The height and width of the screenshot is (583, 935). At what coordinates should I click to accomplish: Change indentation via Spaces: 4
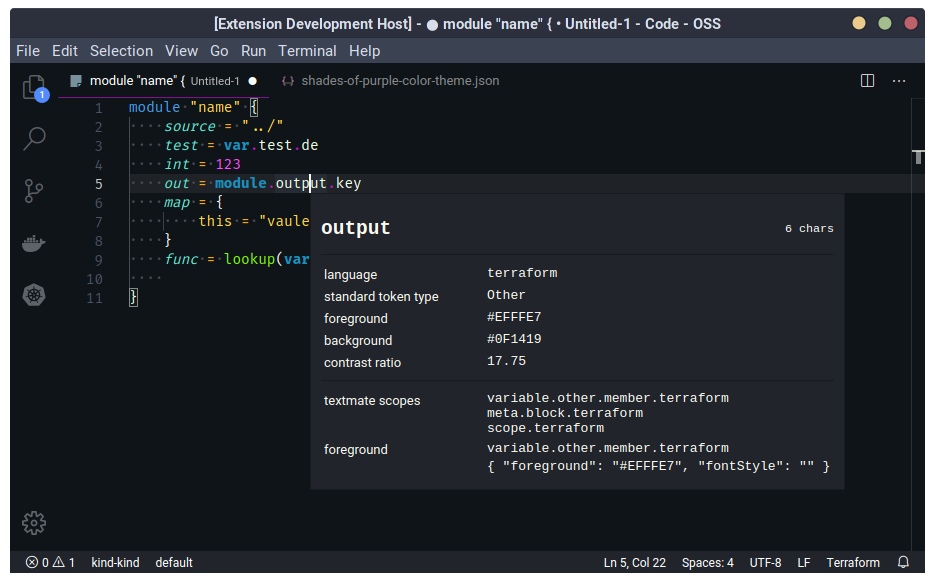[x=708, y=562]
